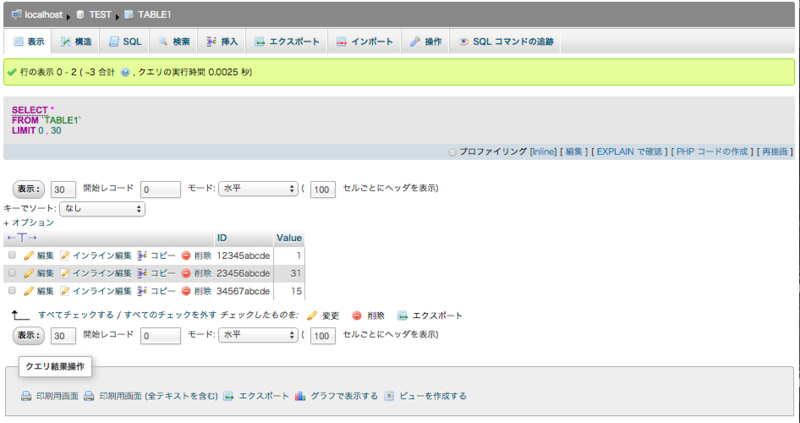Click すべてチェックする link
The image size is (800, 423).
[76, 315]
